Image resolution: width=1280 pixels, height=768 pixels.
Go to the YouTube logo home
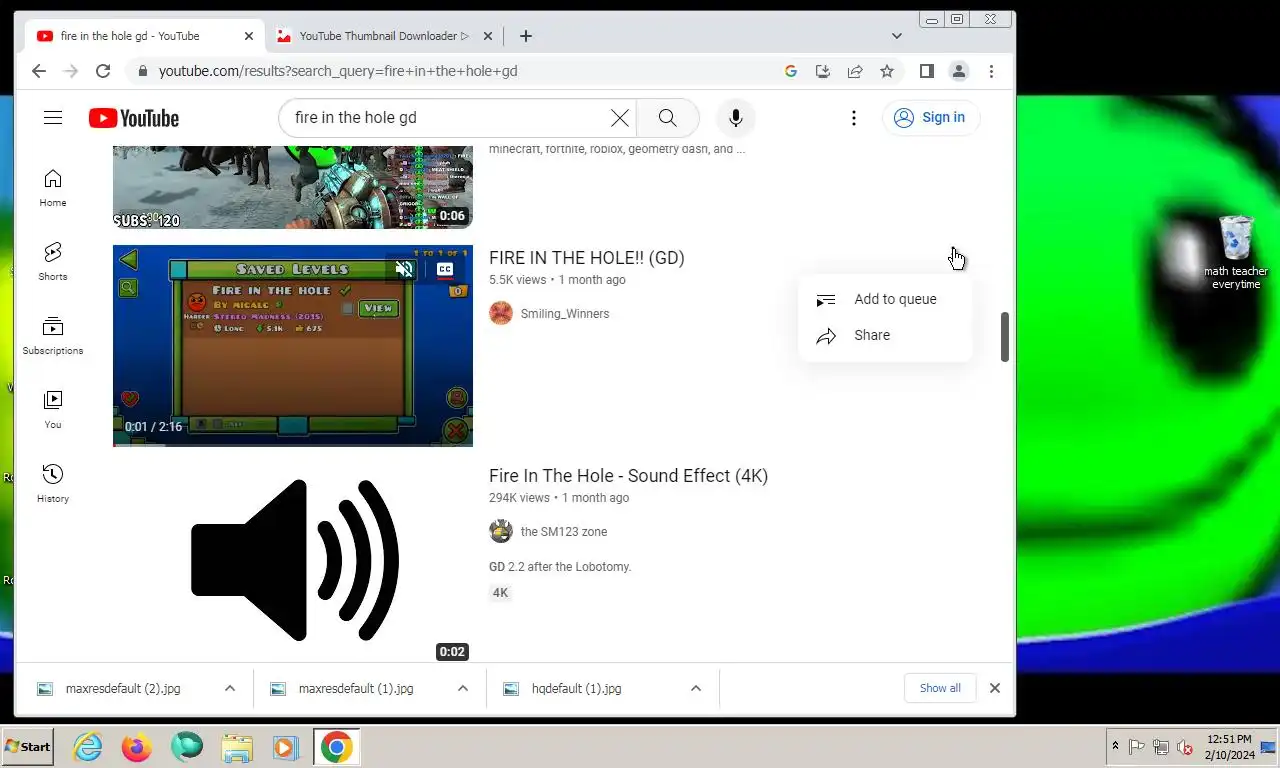134,118
